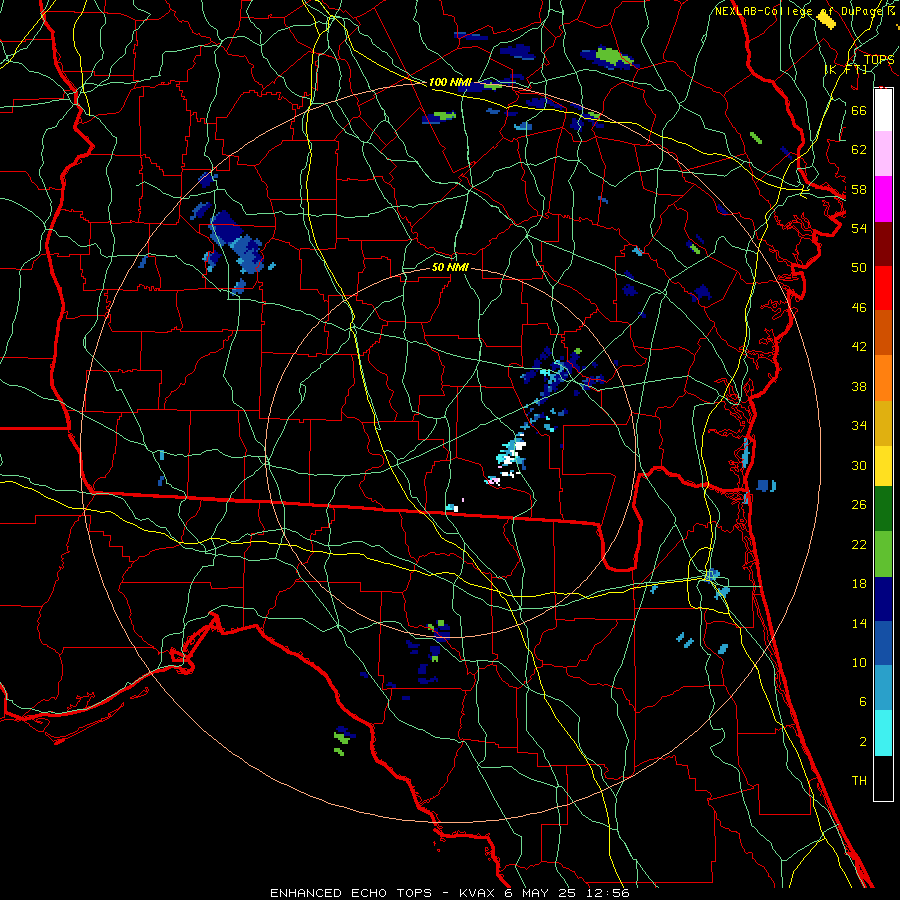This screenshot has width=900, height=900.
Task: Click the "100 NMI" range ring label
Action: (450, 83)
